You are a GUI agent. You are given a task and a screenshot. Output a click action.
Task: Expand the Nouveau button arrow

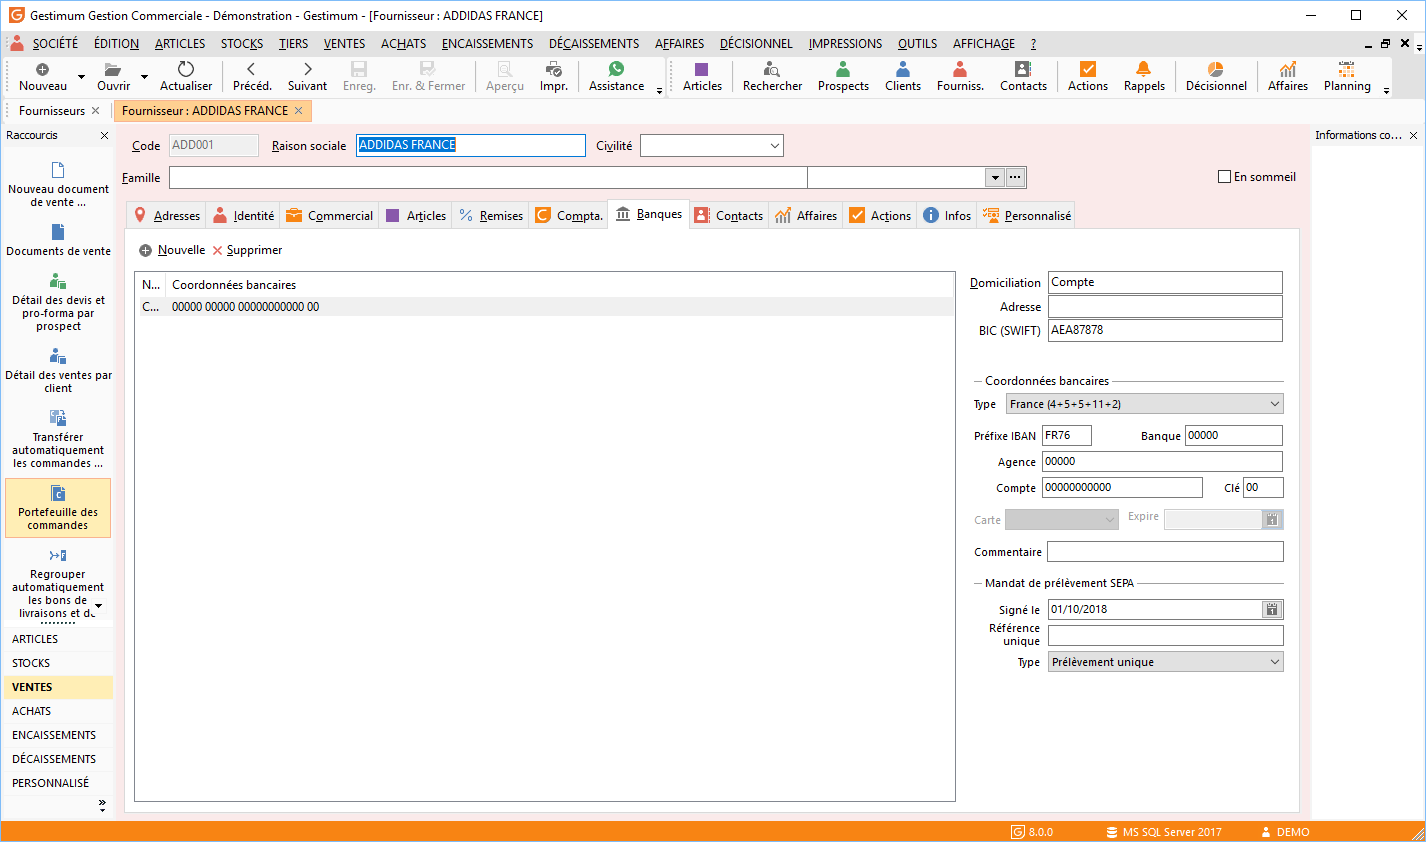[x=81, y=77]
